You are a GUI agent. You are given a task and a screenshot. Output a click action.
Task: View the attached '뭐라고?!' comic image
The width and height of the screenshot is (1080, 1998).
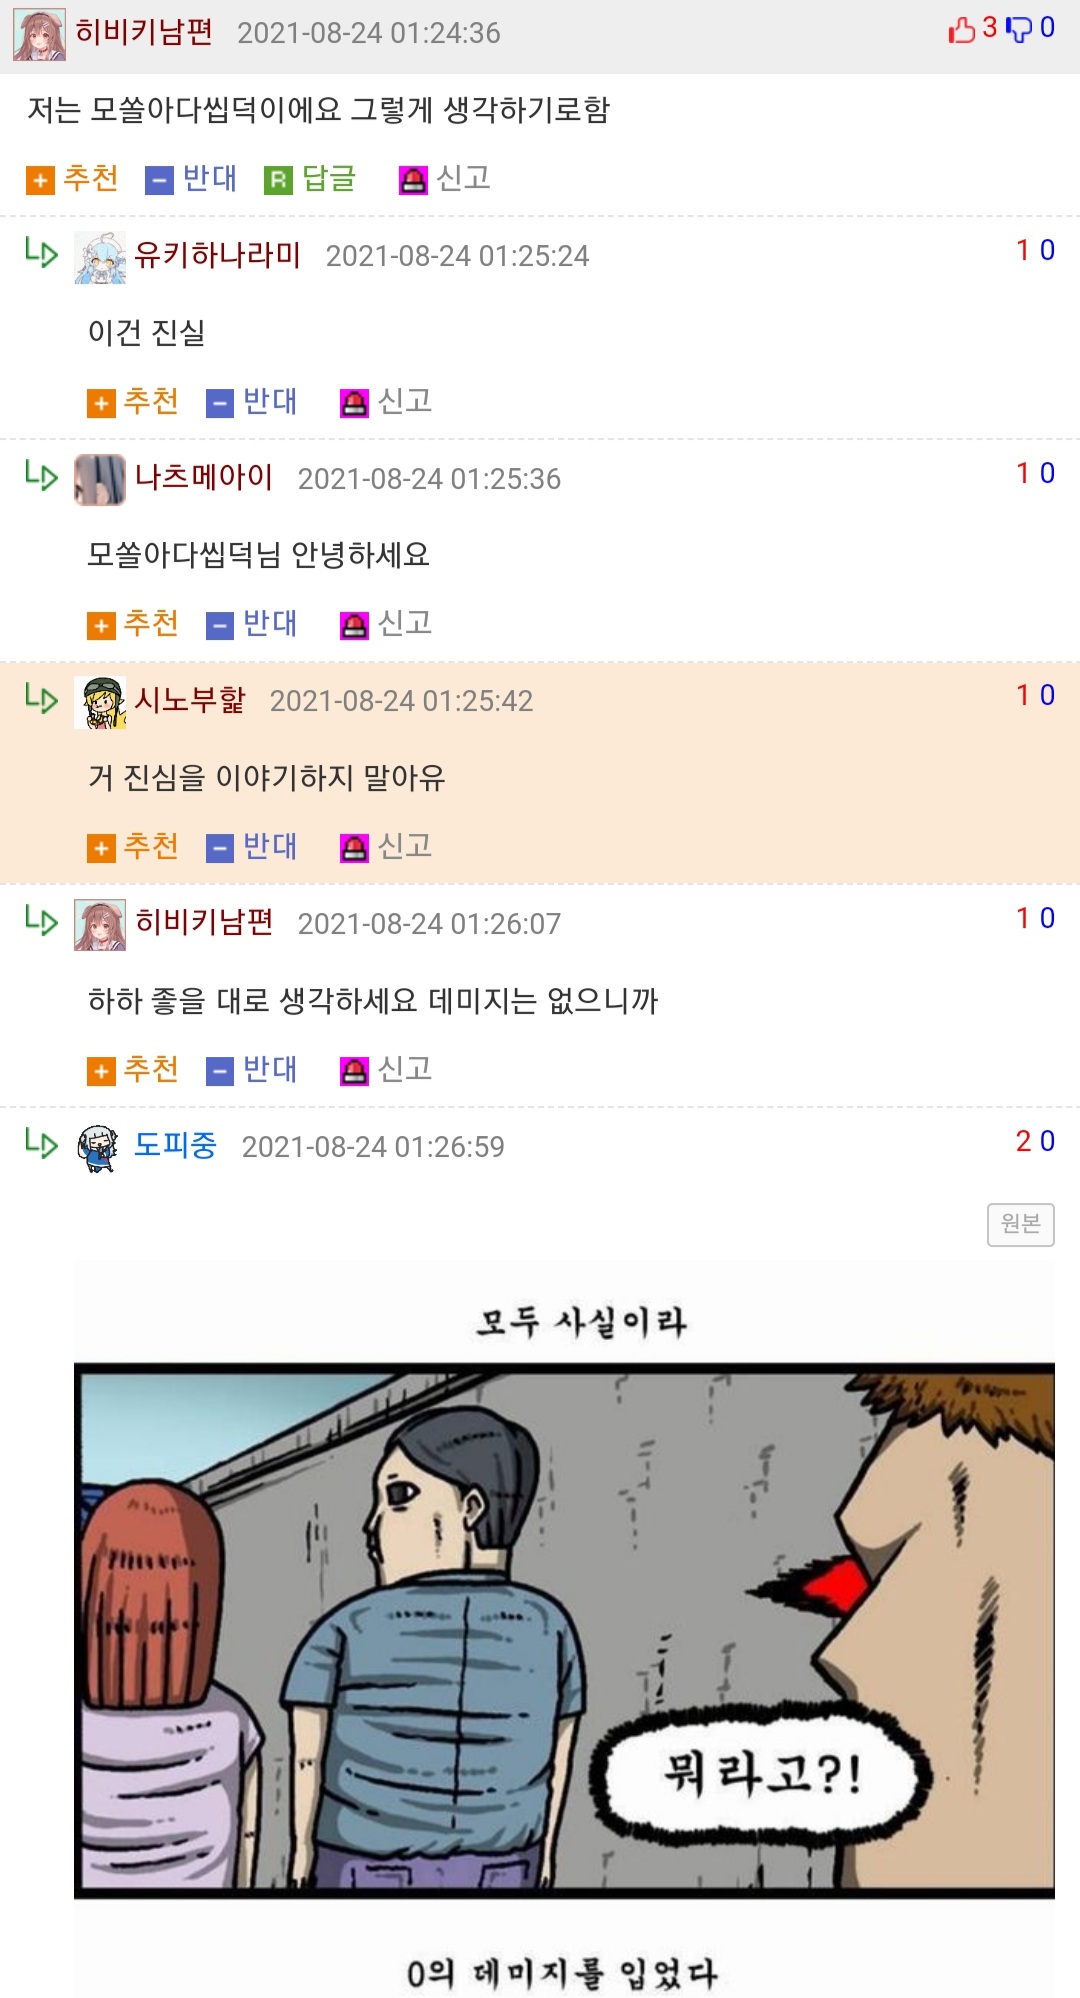(x=564, y=1630)
